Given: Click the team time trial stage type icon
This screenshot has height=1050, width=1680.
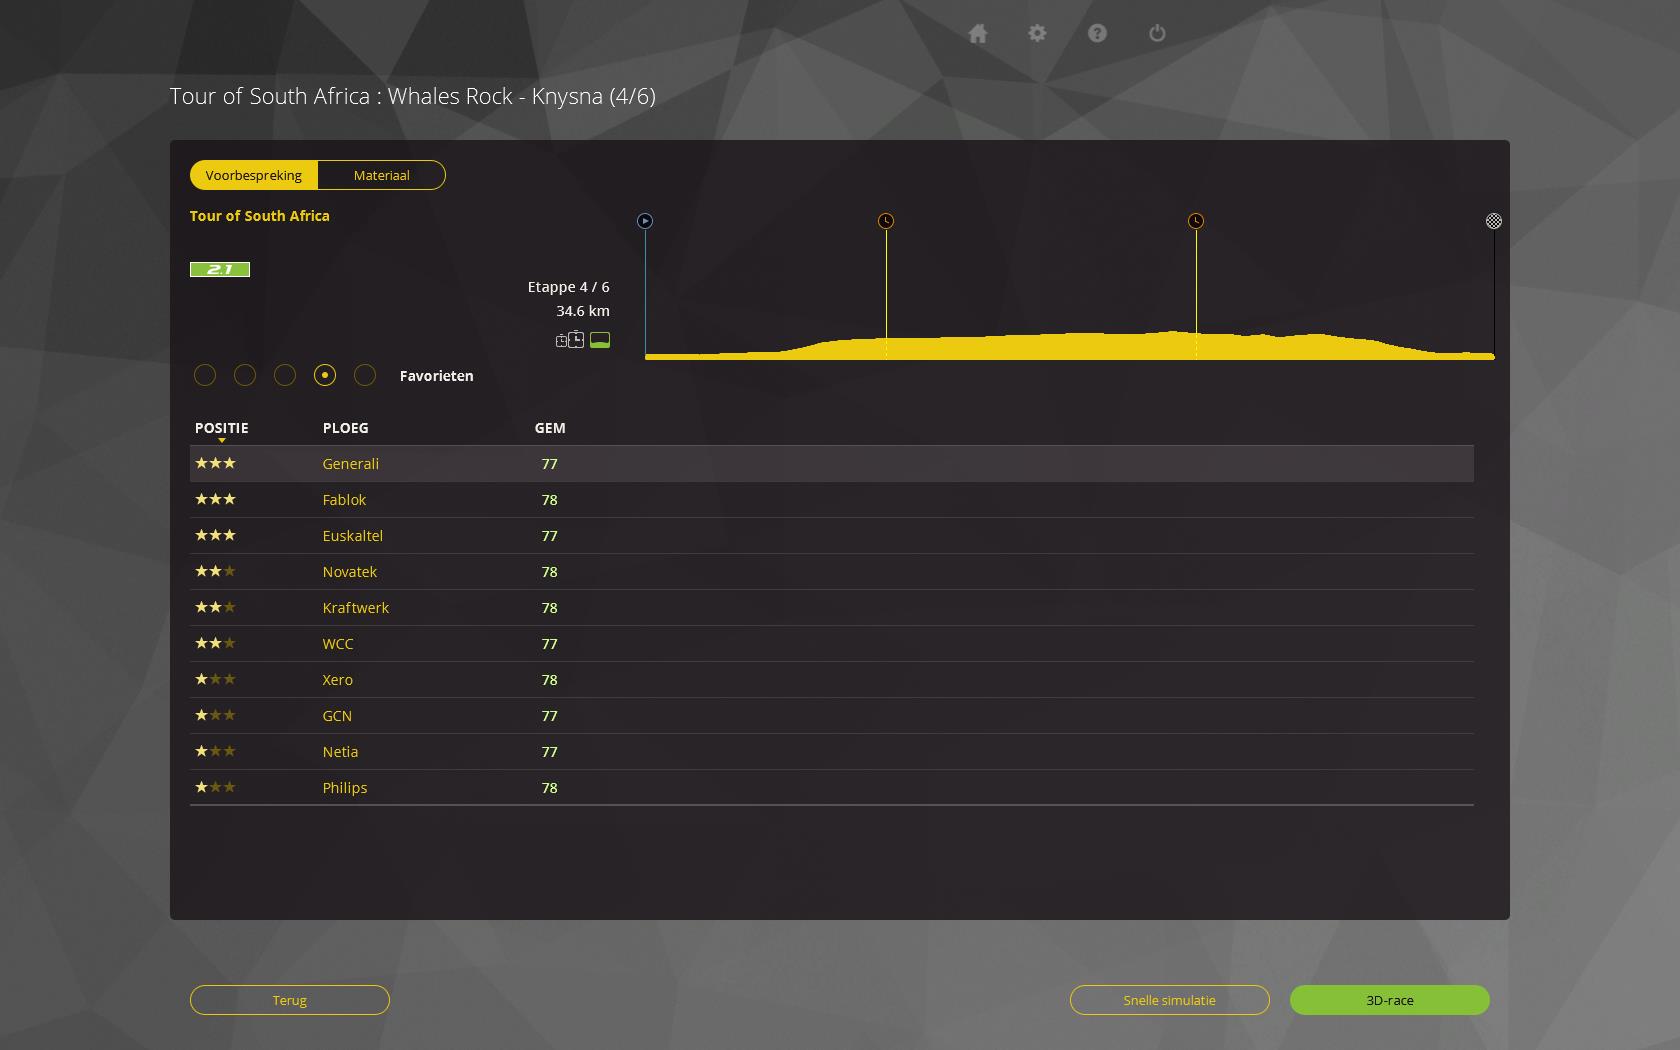Looking at the screenshot, I should (x=570, y=340).
